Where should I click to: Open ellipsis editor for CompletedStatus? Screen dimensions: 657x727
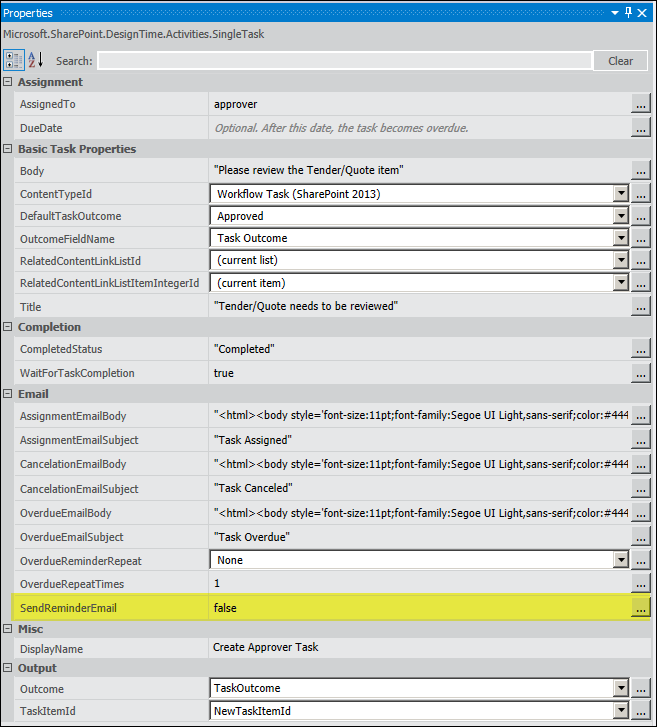pyautogui.click(x=641, y=349)
